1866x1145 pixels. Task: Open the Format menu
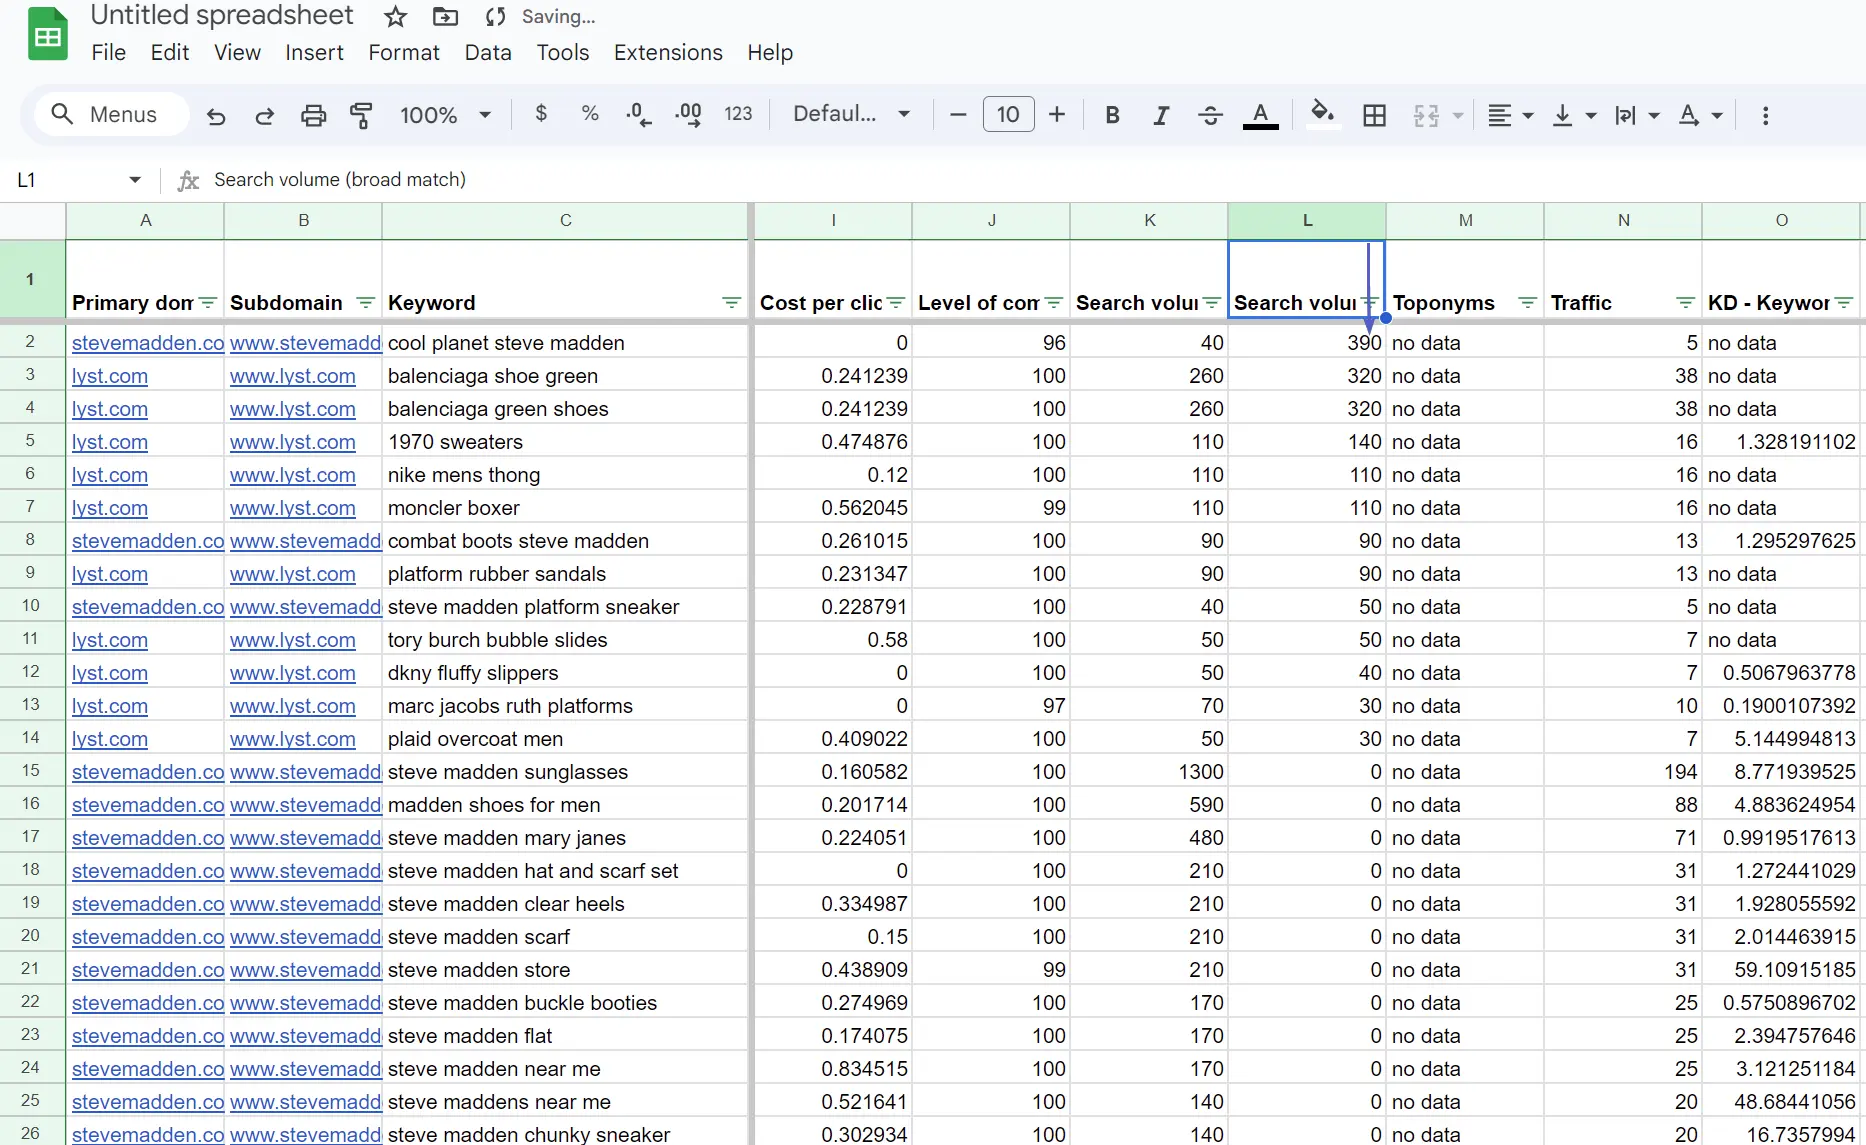tap(404, 53)
